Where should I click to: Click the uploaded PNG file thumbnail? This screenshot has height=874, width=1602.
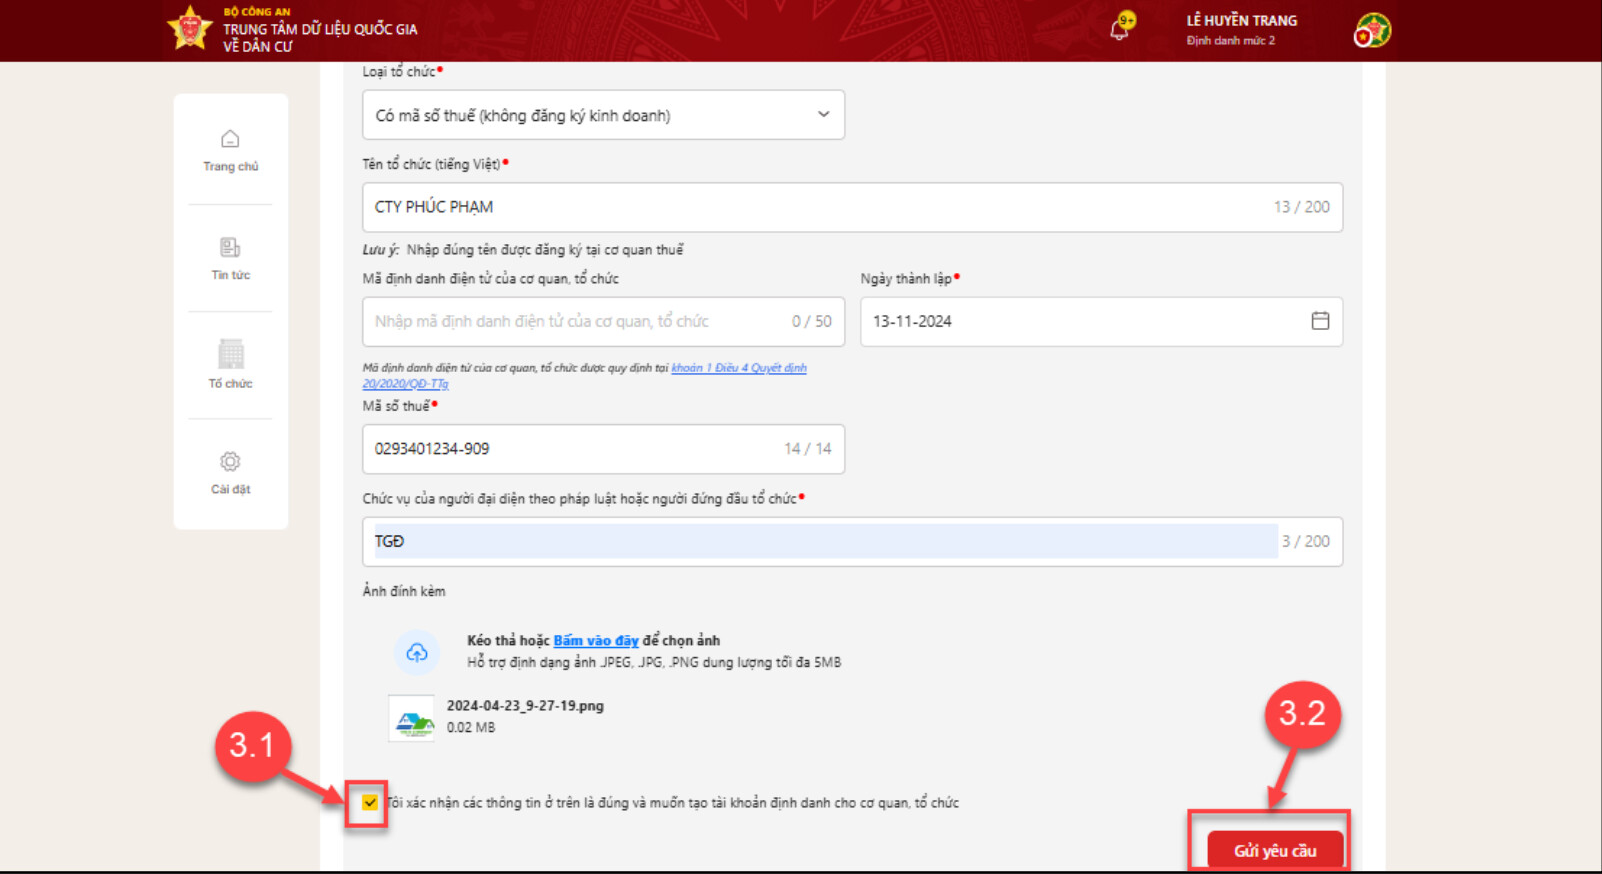point(411,718)
